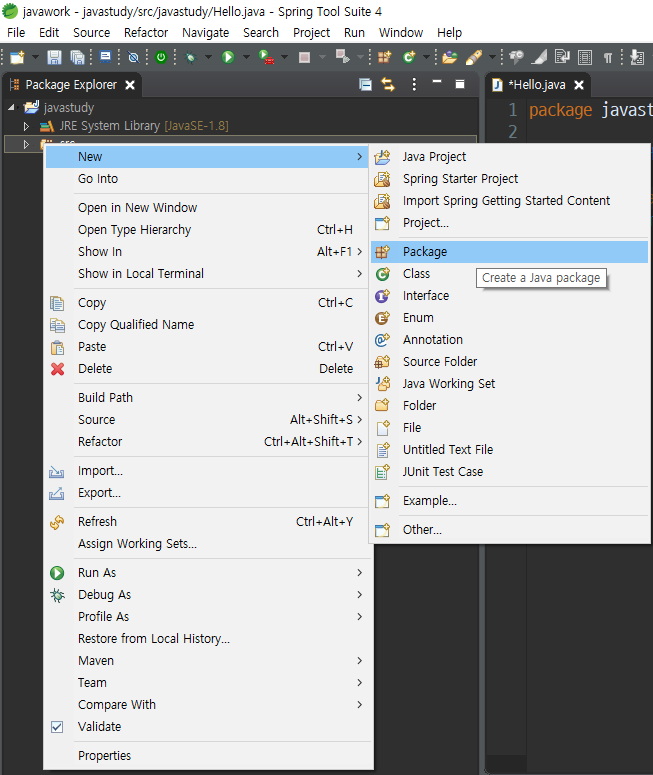Click the Annotation icon in New submenu
Screen dimensions: 653x775
(x=383, y=340)
